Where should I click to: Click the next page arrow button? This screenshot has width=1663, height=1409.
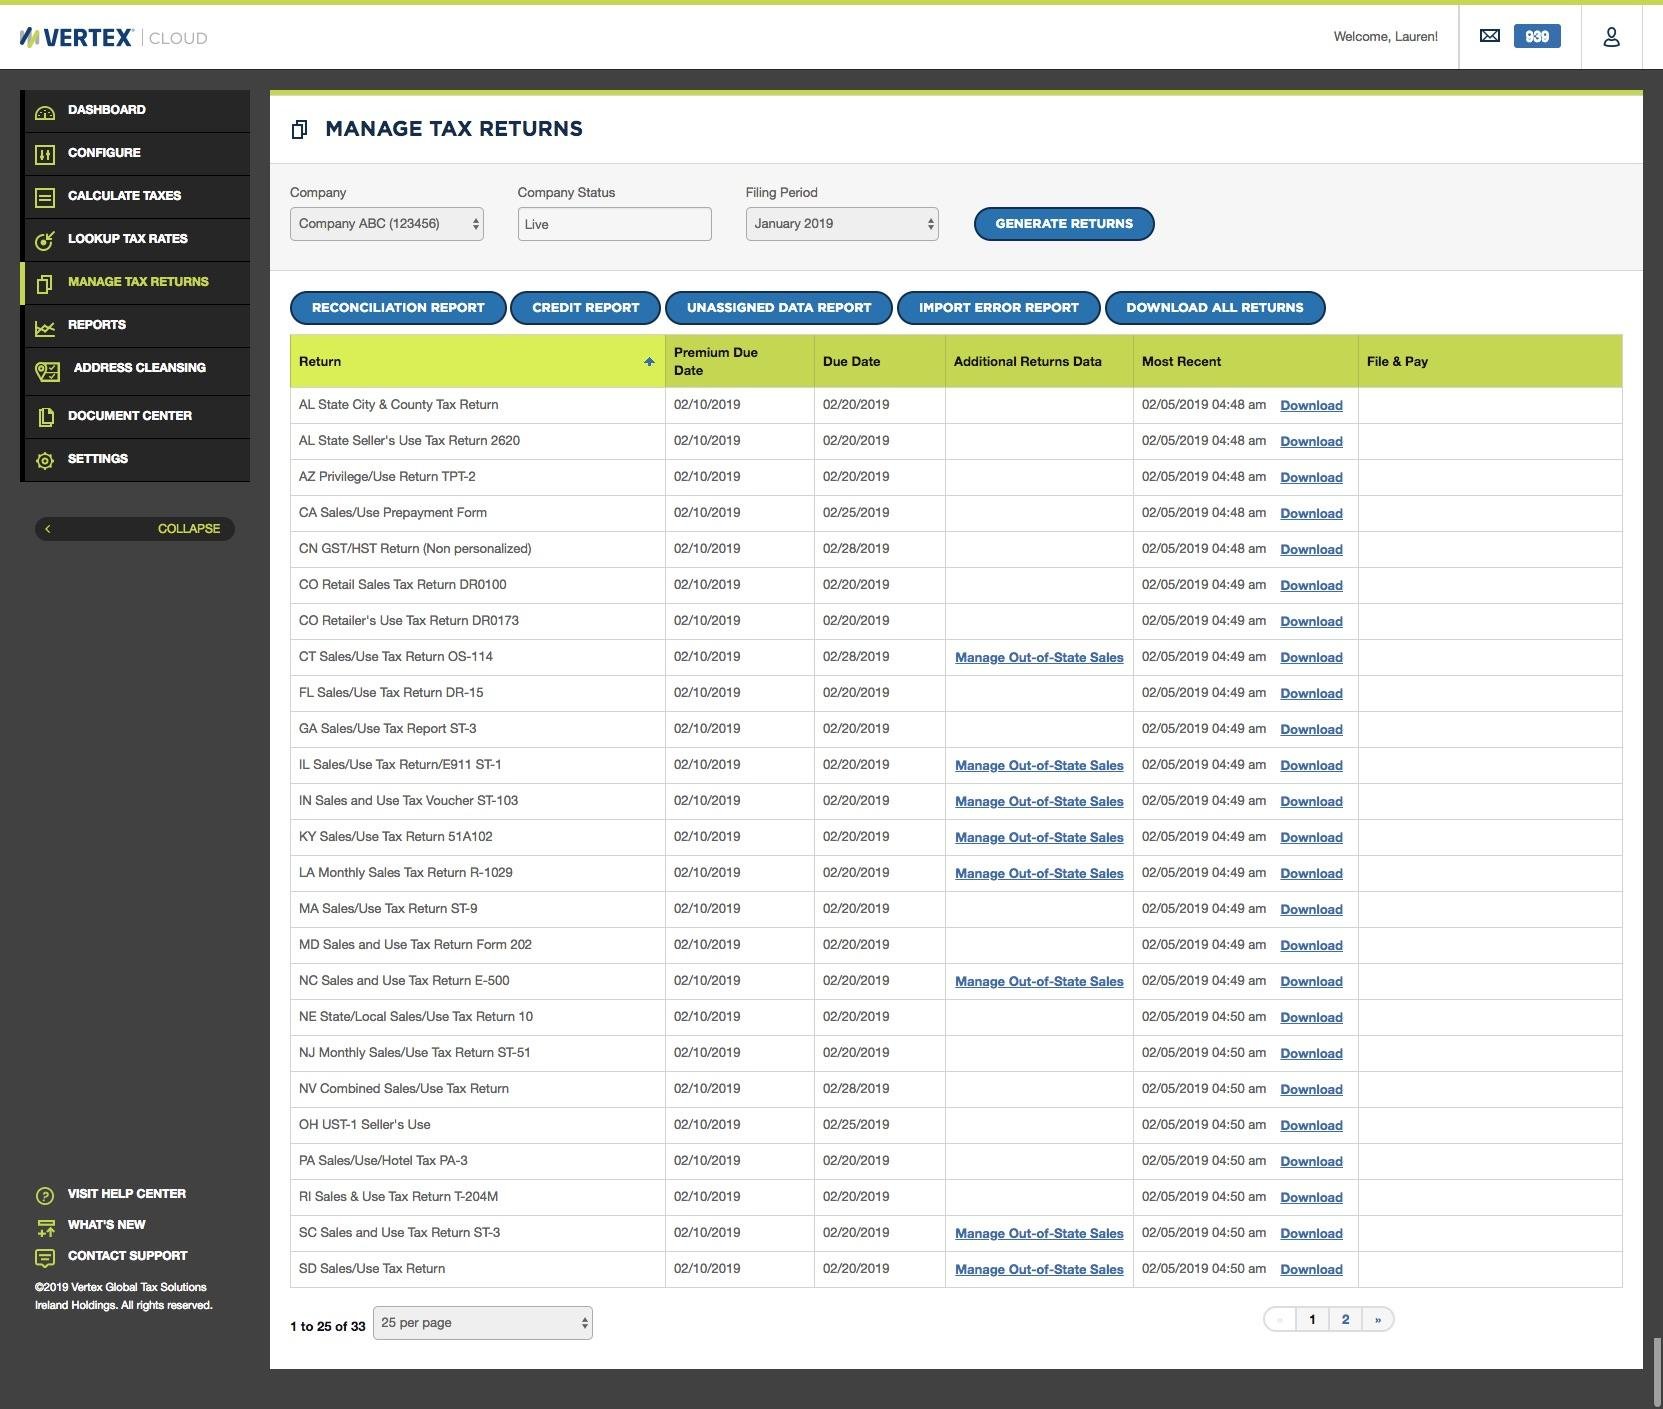pos(1378,1320)
